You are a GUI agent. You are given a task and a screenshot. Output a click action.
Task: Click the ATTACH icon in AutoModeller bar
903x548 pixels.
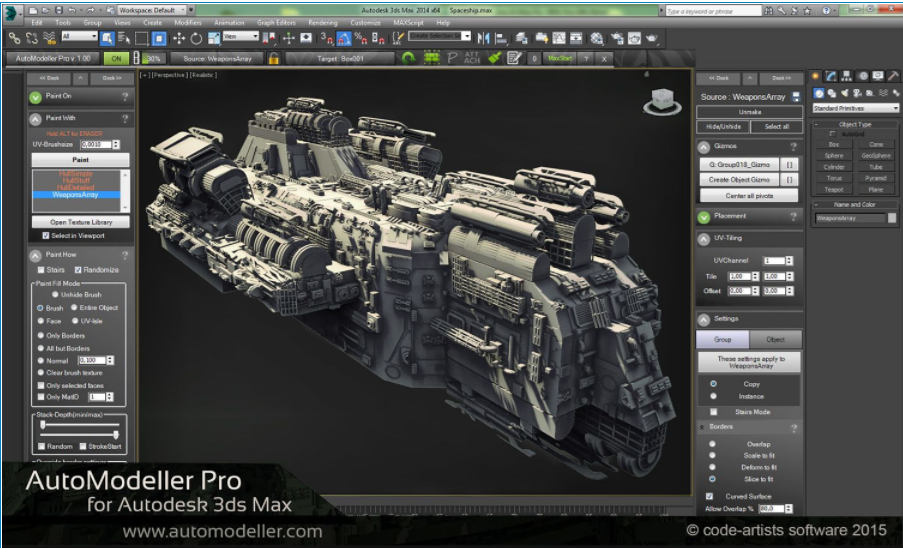(472, 58)
